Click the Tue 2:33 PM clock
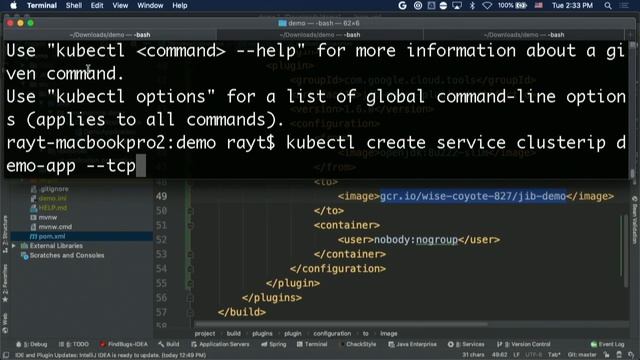Image resolution: width=640 pixels, height=360 pixels. 572,5
